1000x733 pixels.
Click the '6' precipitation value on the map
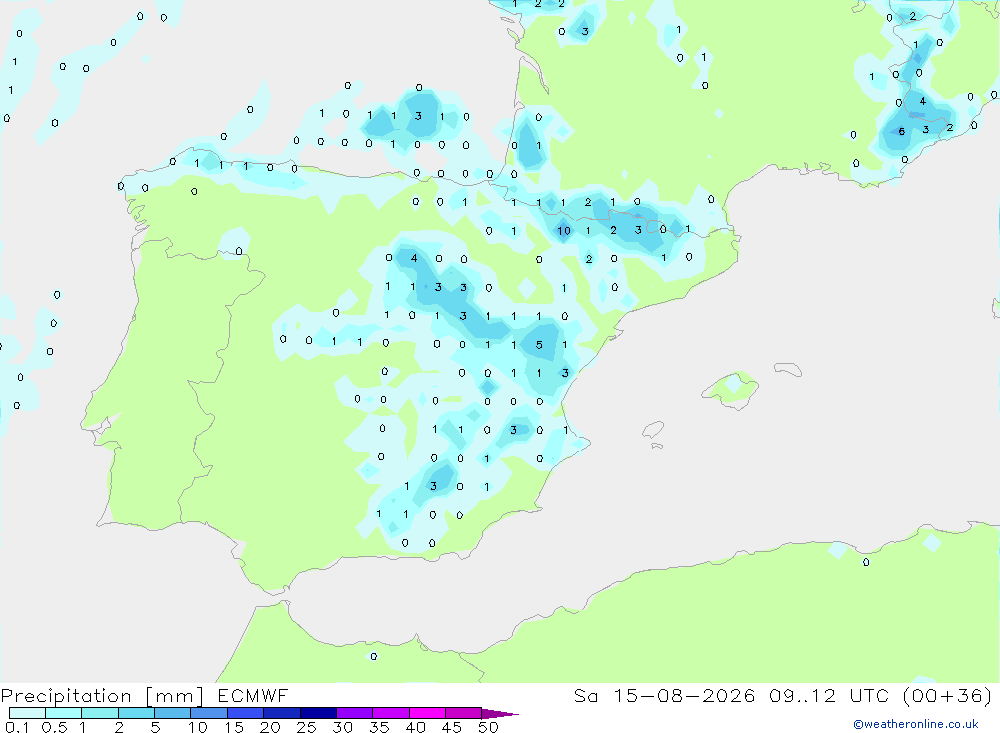click(901, 131)
